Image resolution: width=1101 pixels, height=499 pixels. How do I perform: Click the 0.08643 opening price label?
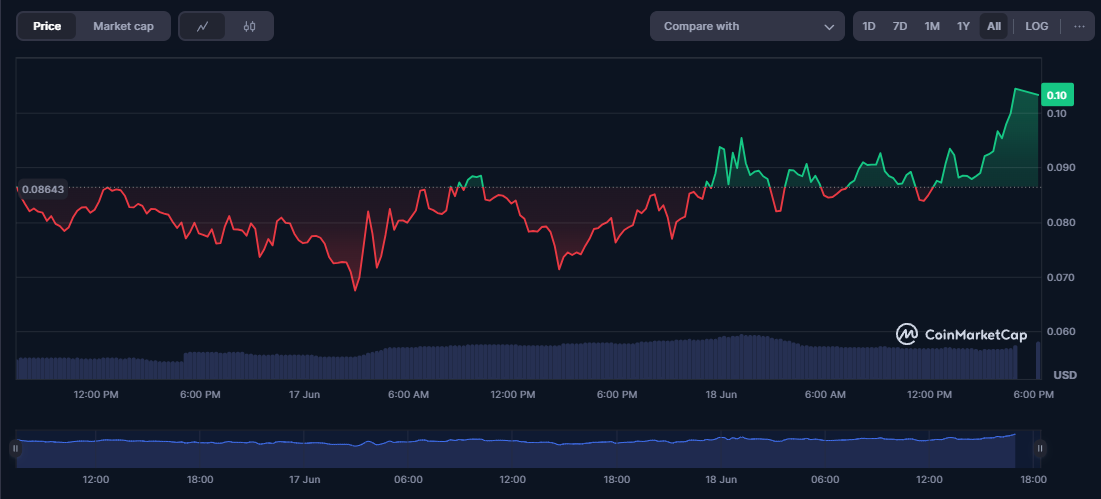pos(43,189)
